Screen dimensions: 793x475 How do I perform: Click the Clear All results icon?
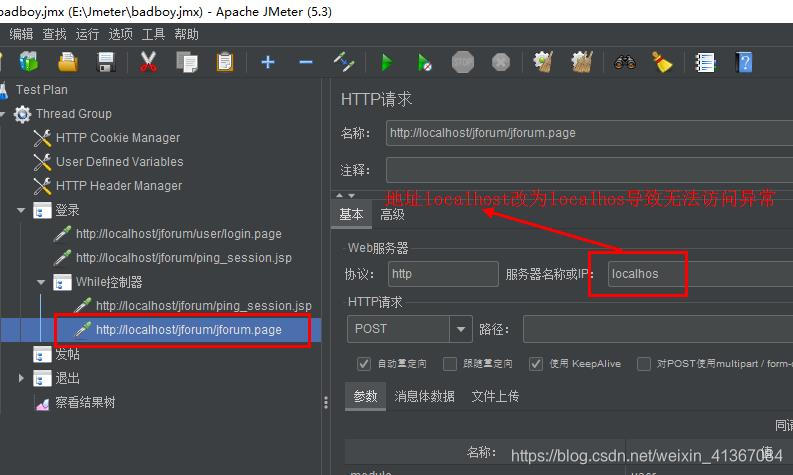click(x=582, y=62)
